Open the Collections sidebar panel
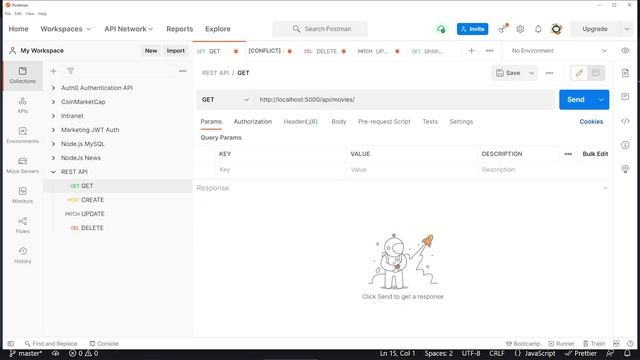The image size is (640, 360). (x=22, y=76)
